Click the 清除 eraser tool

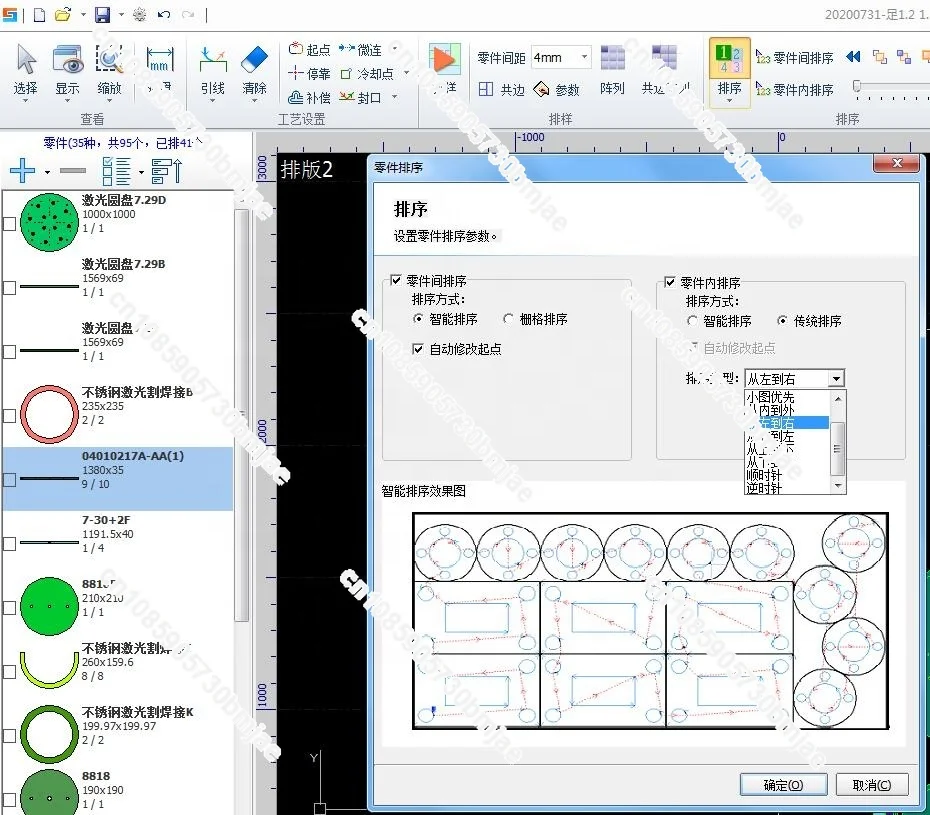point(254,70)
